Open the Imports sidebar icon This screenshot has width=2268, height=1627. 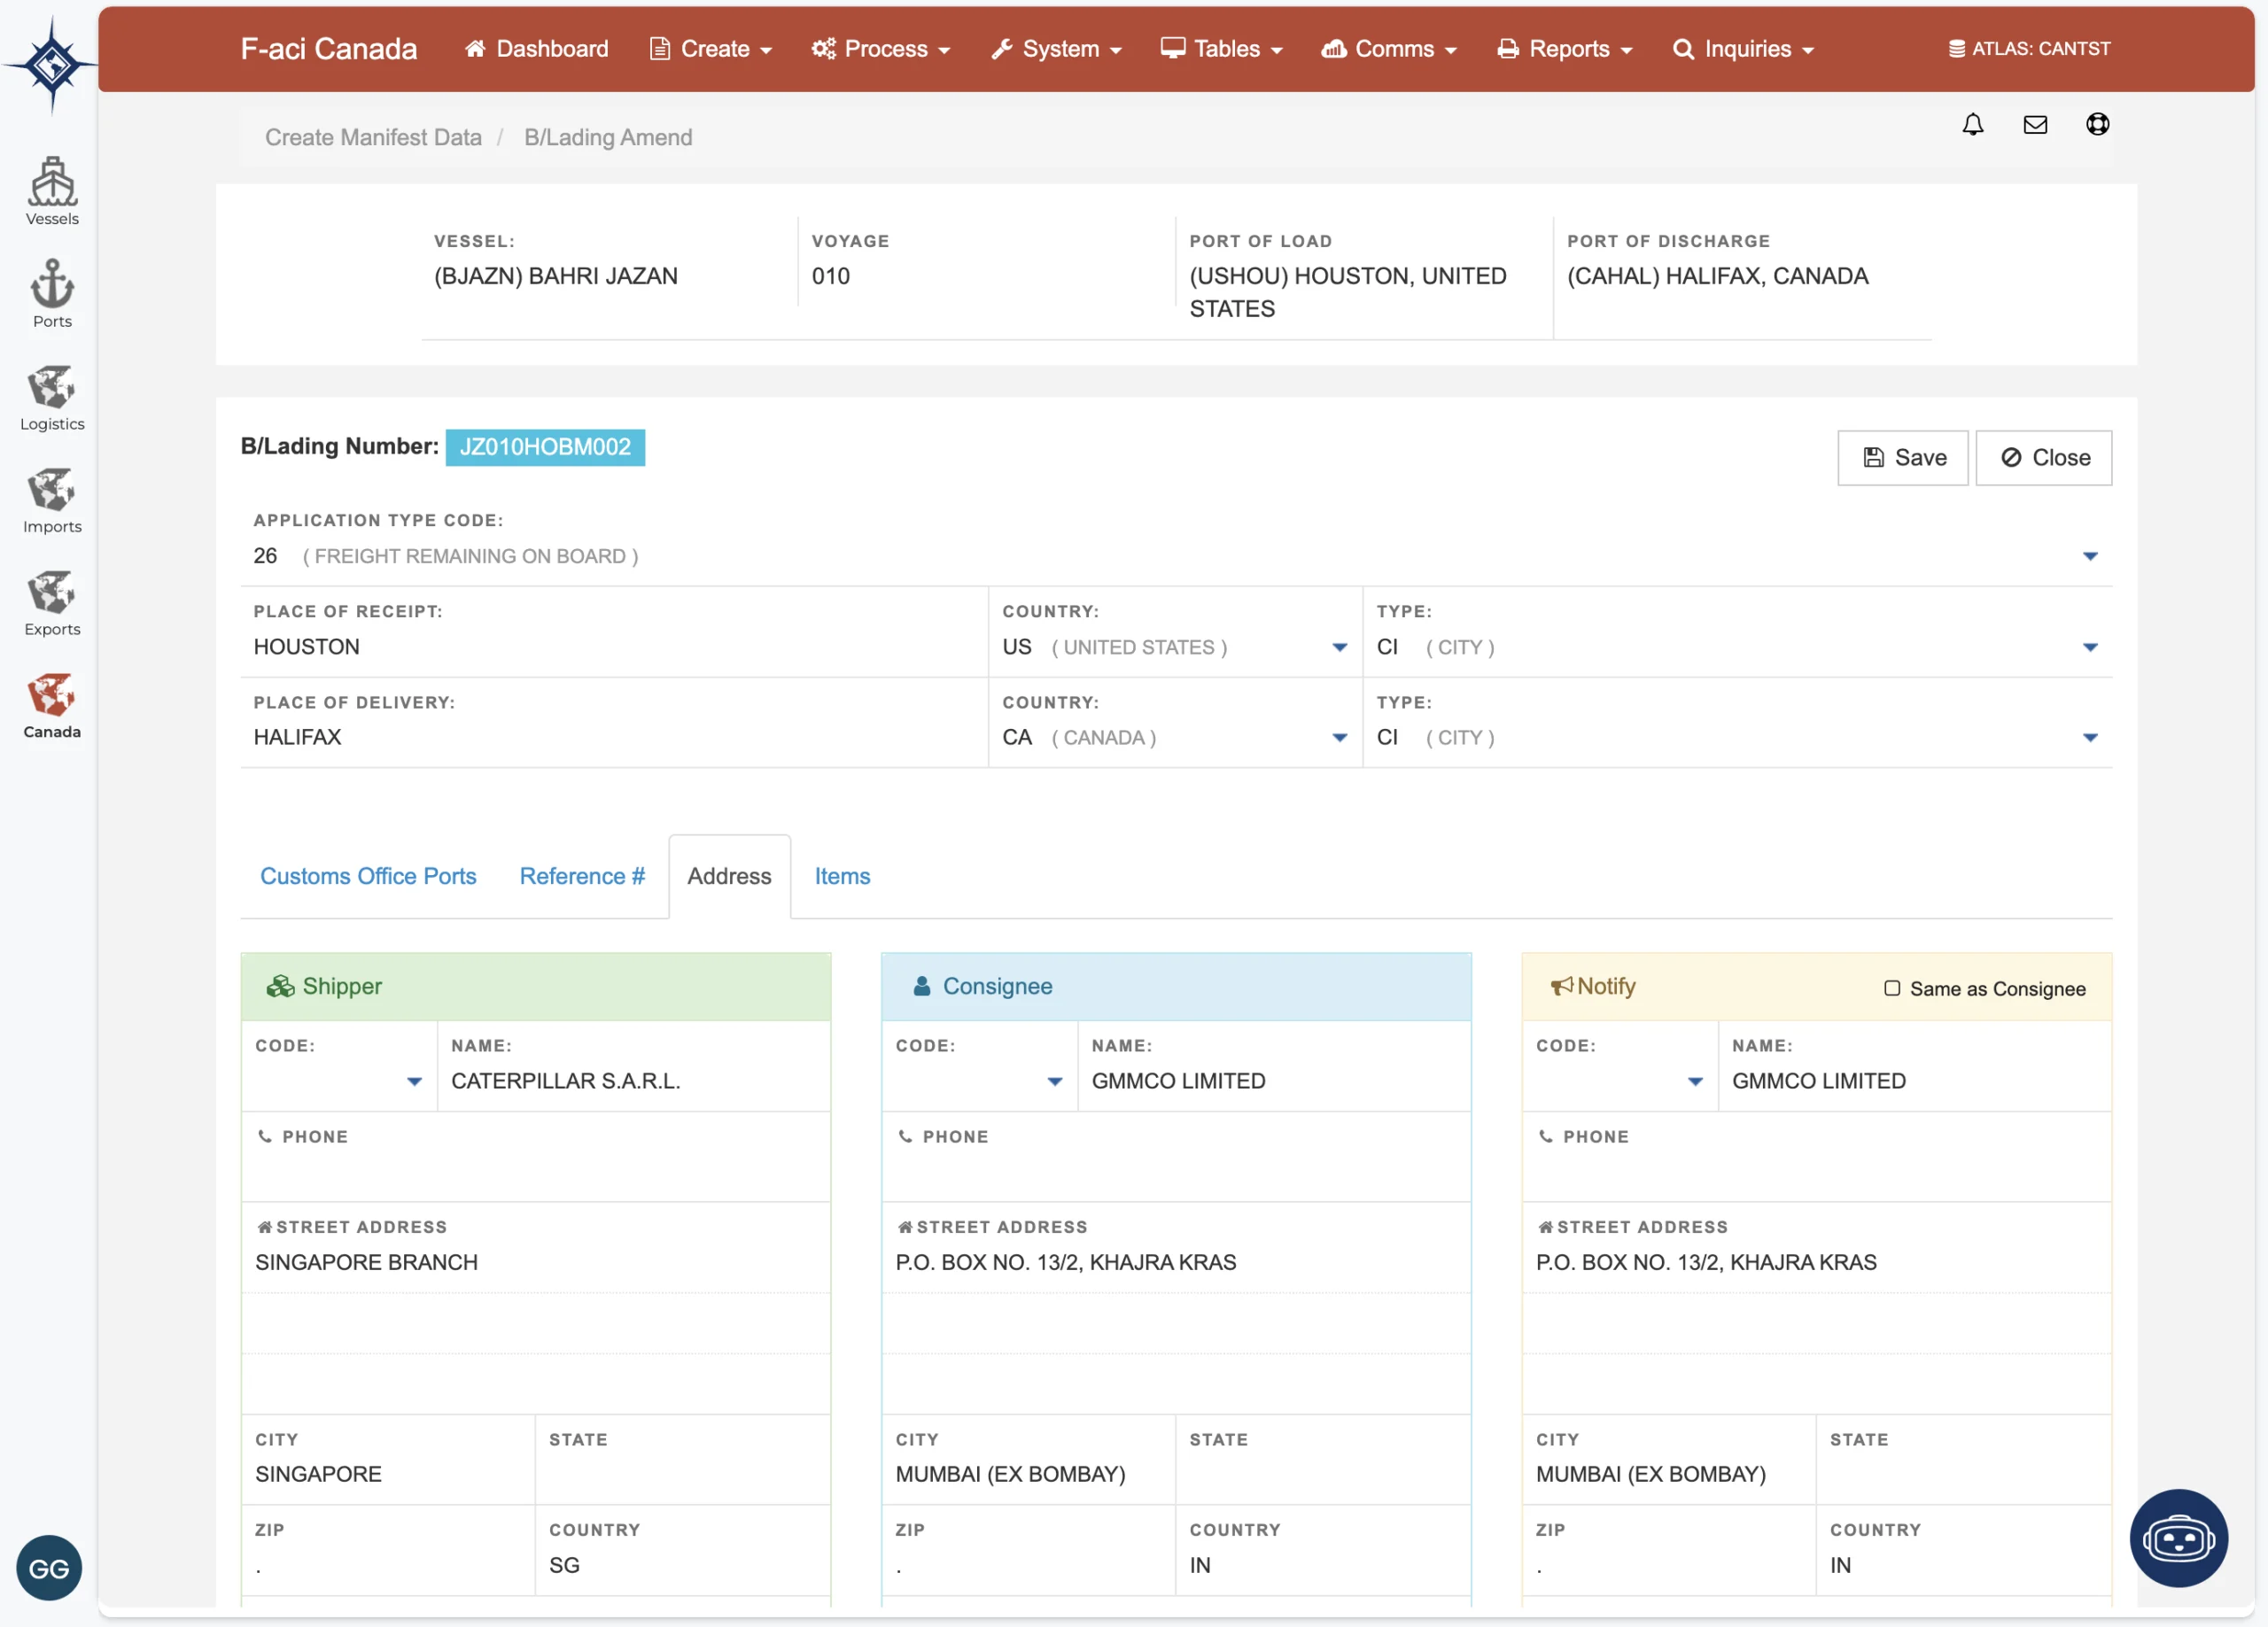pyautogui.click(x=52, y=499)
